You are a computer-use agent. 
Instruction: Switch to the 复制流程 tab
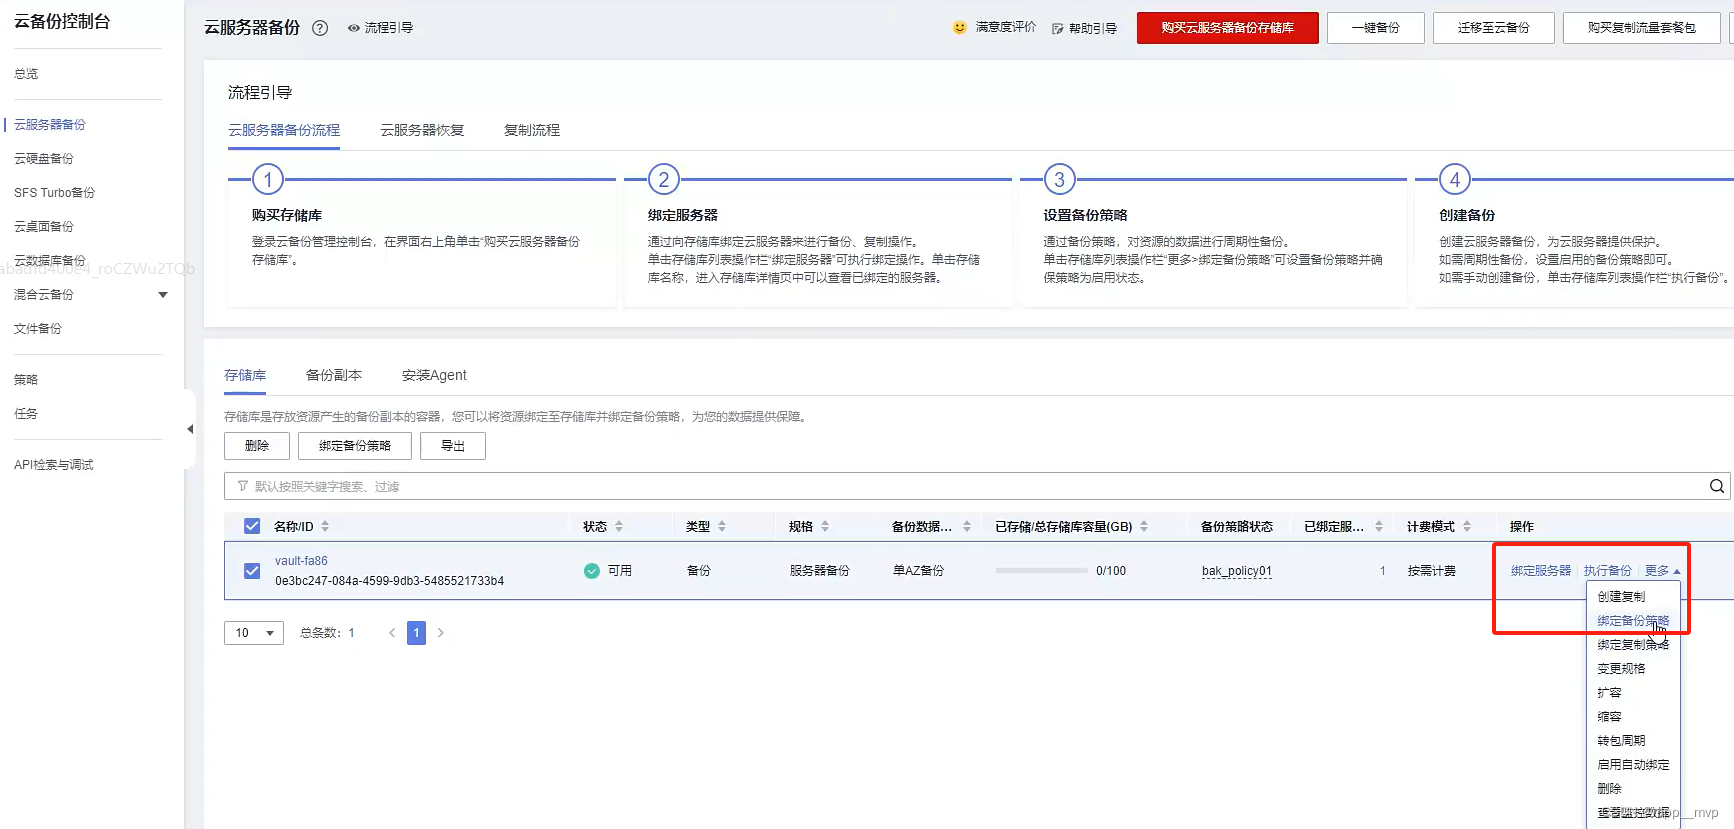click(532, 130)
